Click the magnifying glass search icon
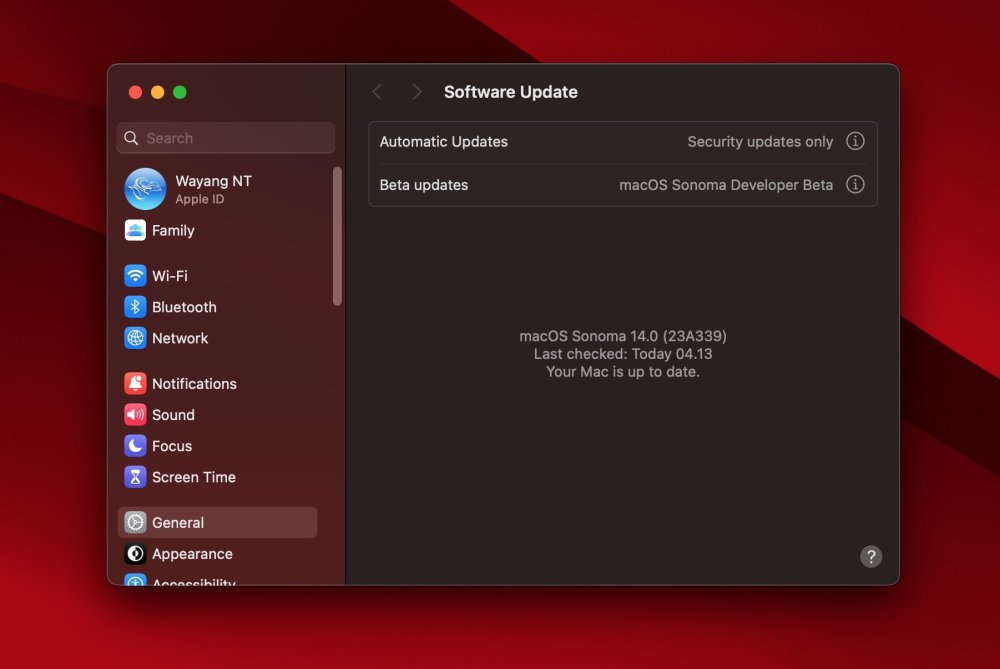Image resolution: width=1000 pixels, height=669 pixels. tap(131, 138)
